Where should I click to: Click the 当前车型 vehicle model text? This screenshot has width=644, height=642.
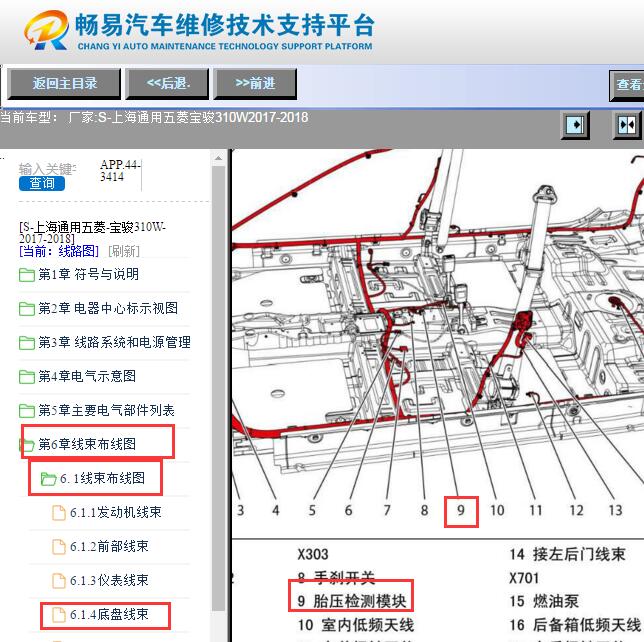[x=154, y=117]
